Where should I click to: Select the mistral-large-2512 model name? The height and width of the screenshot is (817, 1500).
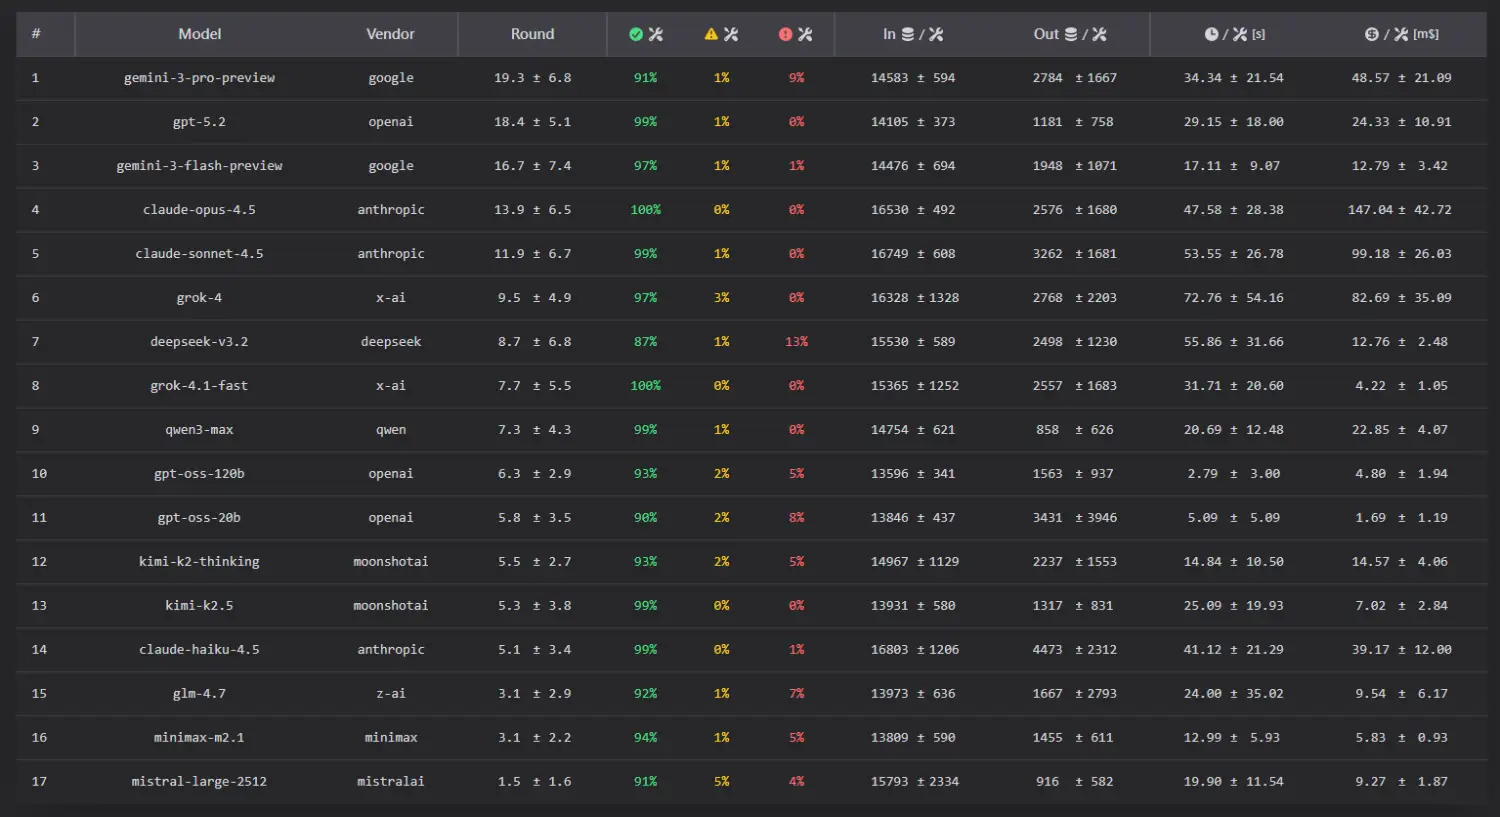click(x=199, y=782)
